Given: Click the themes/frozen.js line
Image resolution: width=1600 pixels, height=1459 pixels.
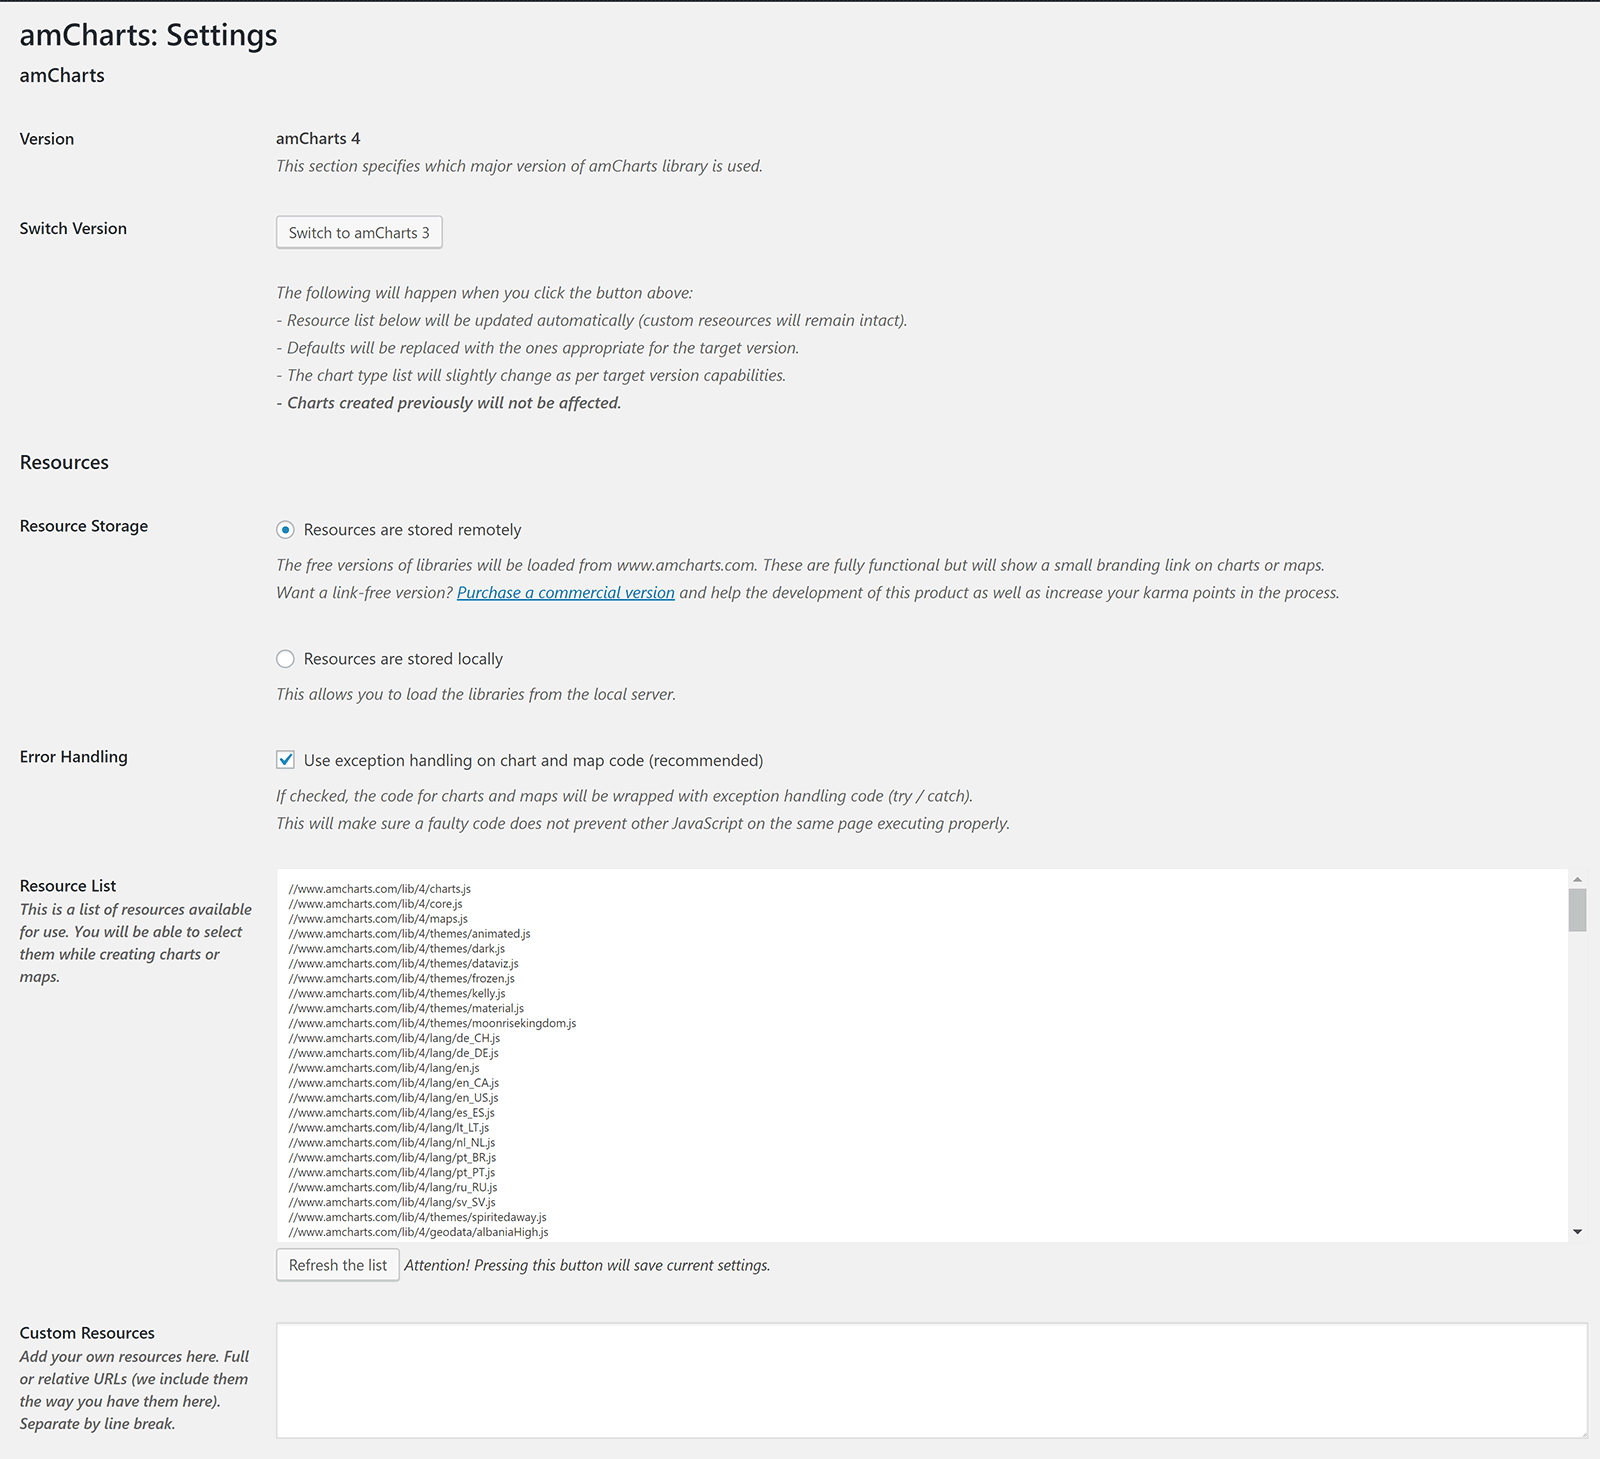Looking at the screenshot, I should pos(402,979).
